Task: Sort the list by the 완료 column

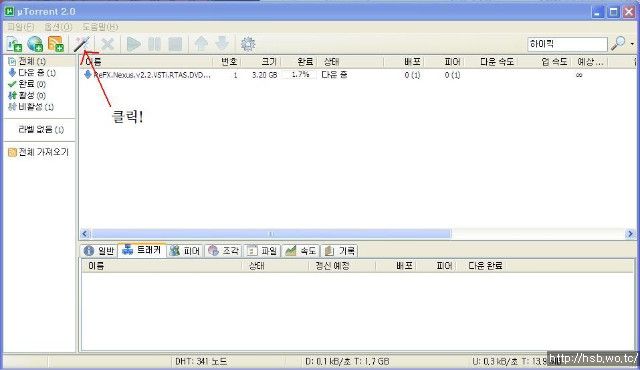Action: (x=305, y=62)
